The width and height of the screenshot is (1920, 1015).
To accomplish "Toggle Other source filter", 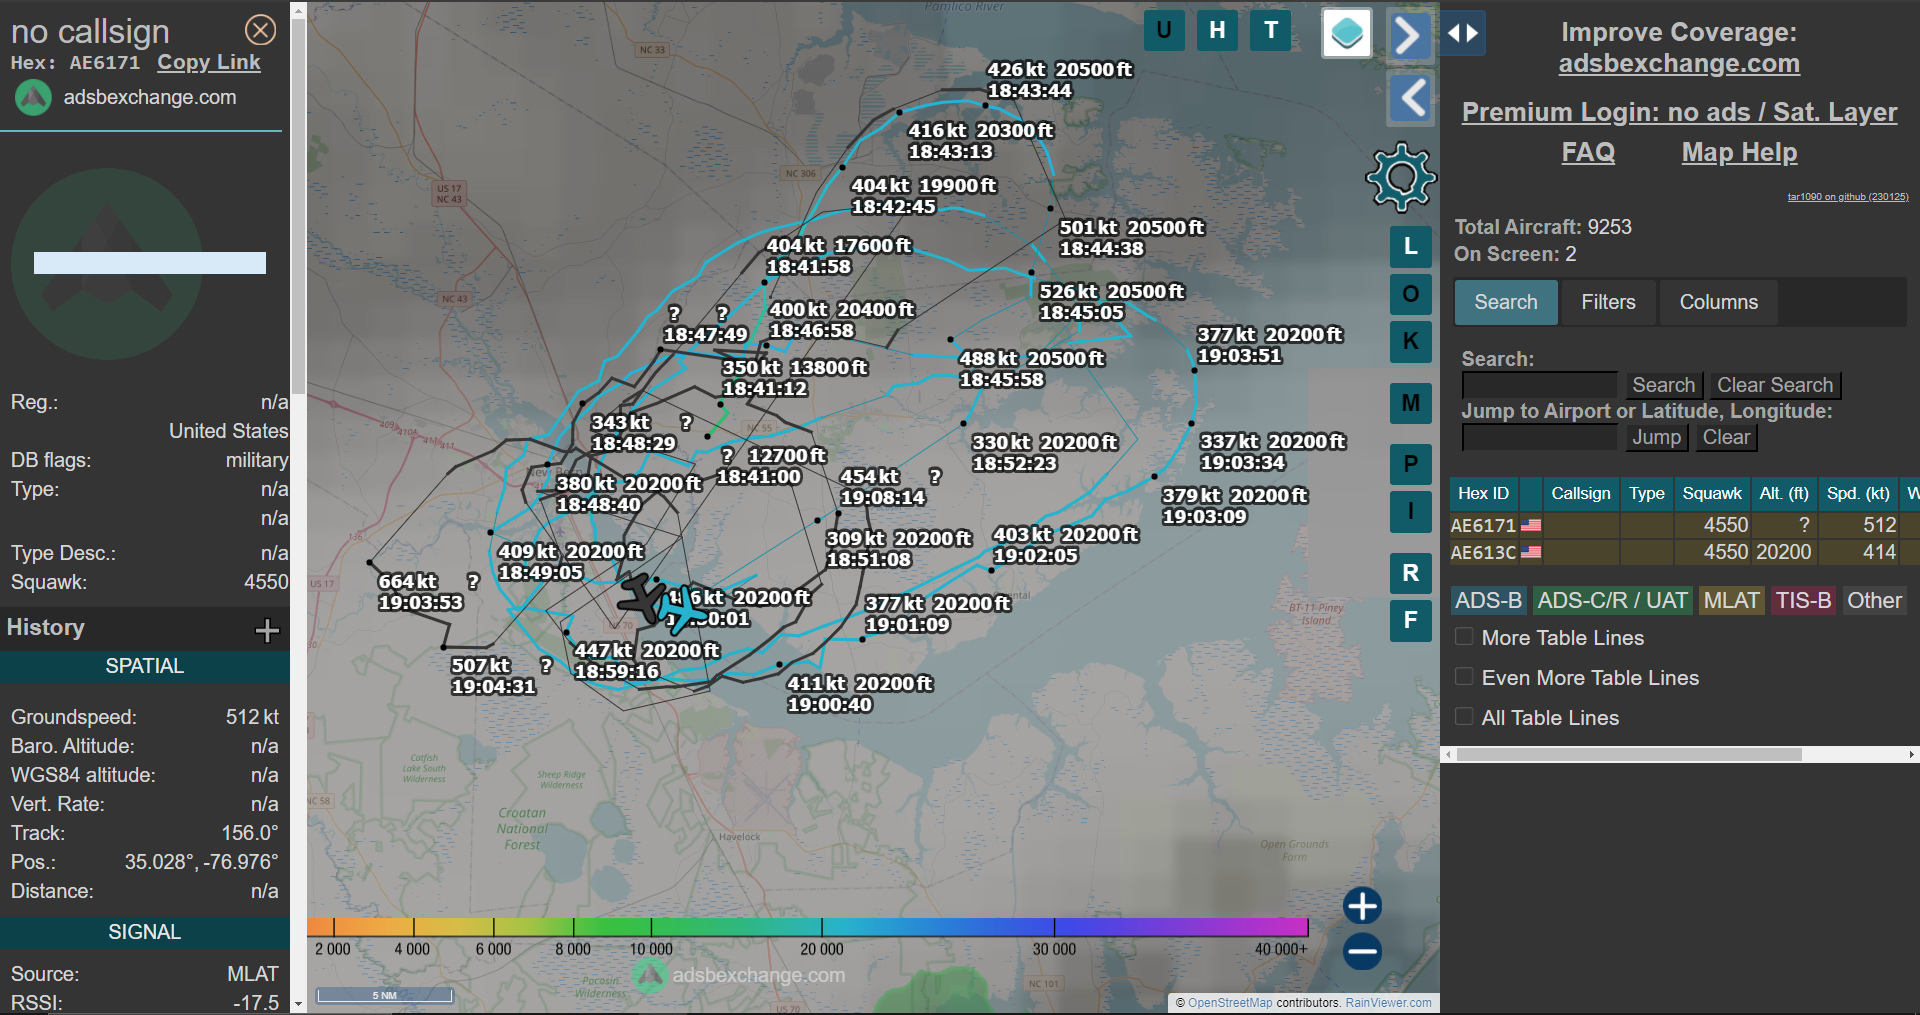I will pos(1874,600).
